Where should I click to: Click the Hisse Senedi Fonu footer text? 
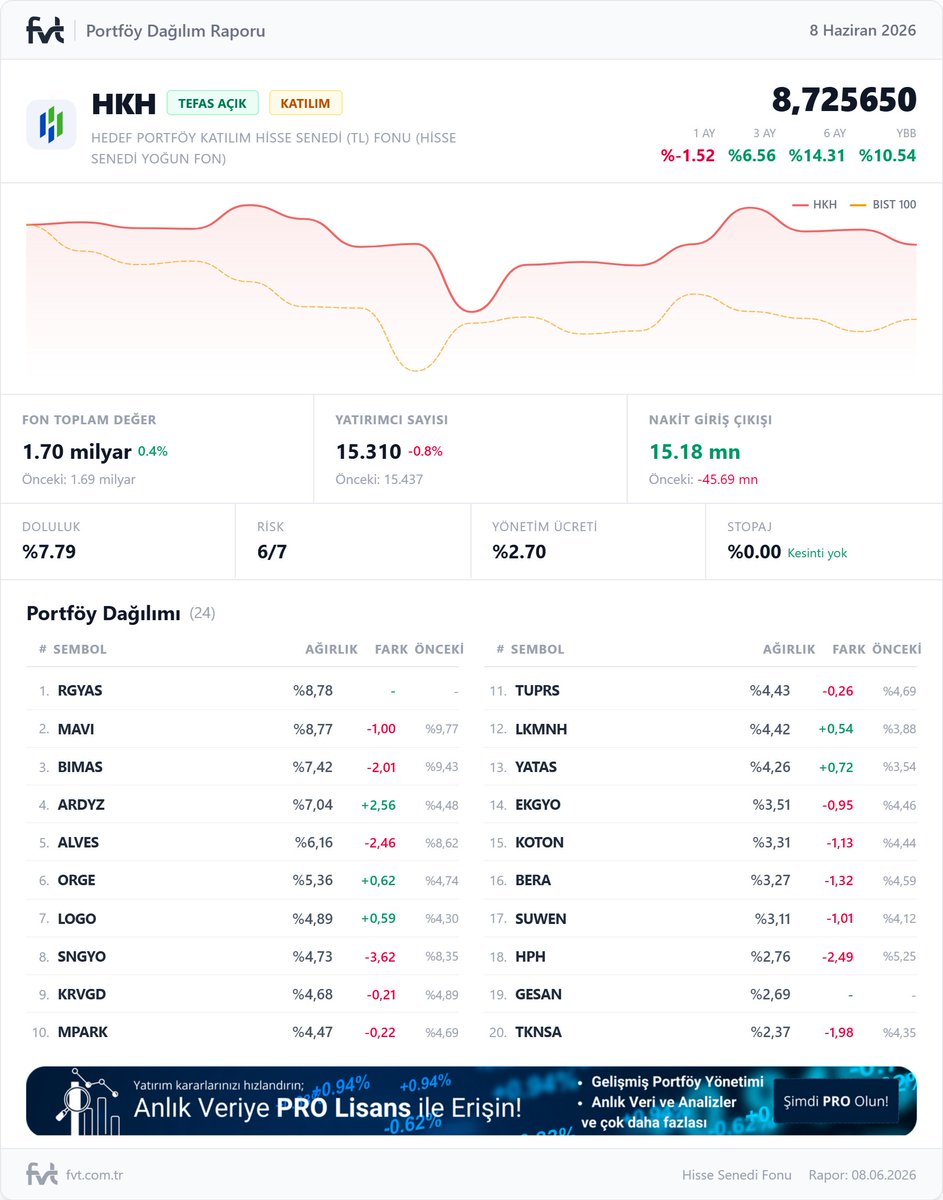pyautogui.click(x=737, y=1175)
